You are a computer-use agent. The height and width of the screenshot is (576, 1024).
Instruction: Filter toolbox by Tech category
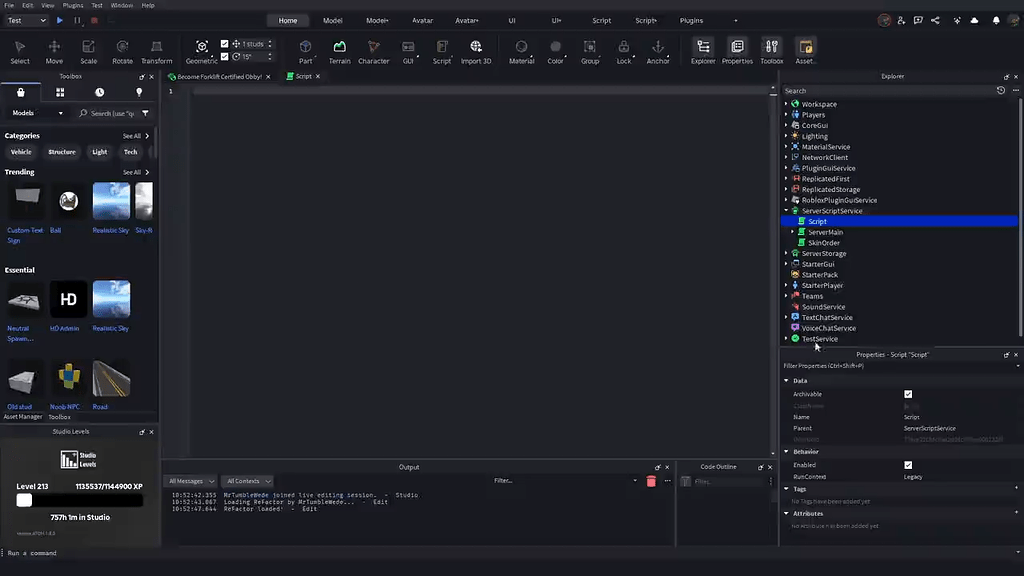tap(131, 152)
